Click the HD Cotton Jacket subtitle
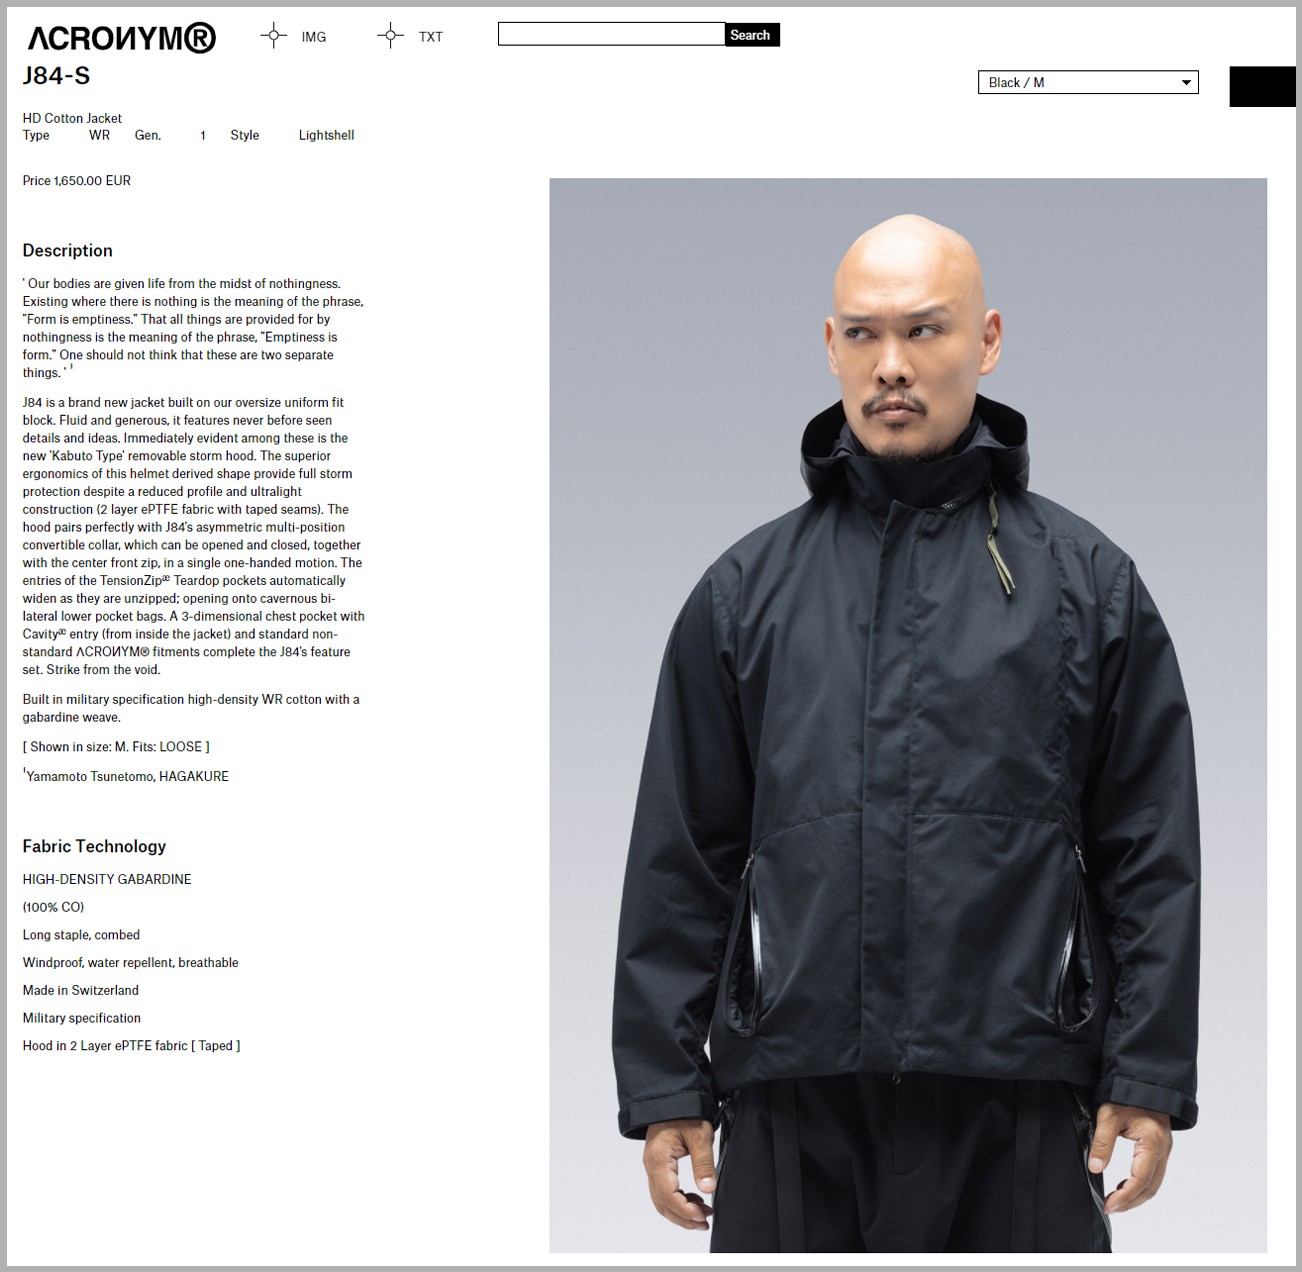 click(x=72, y=118)
